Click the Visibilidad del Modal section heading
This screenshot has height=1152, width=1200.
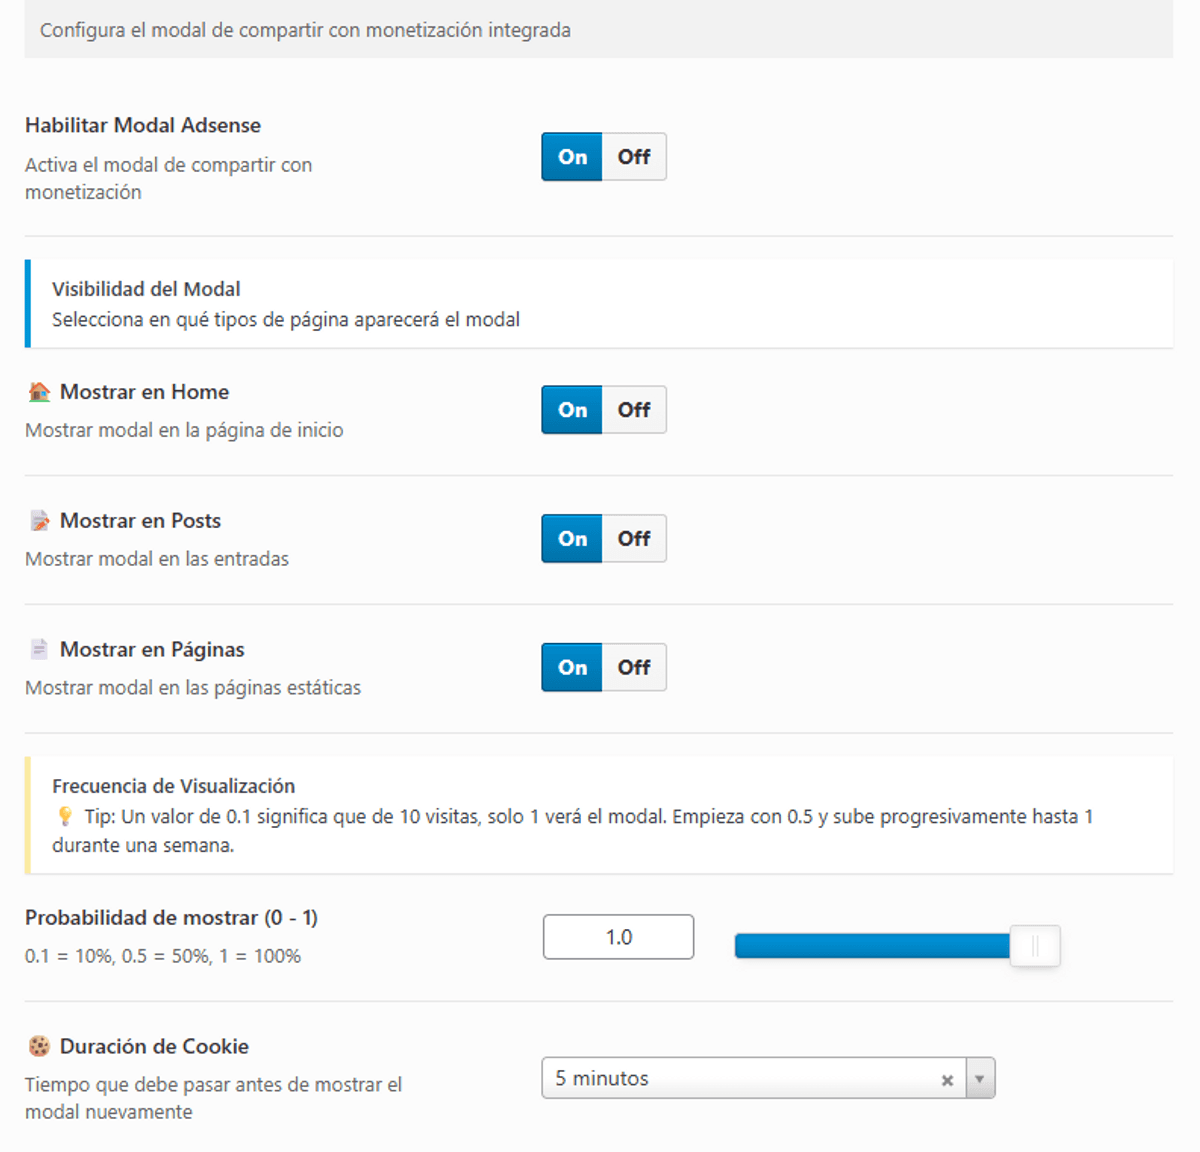(x=146, y=289)
